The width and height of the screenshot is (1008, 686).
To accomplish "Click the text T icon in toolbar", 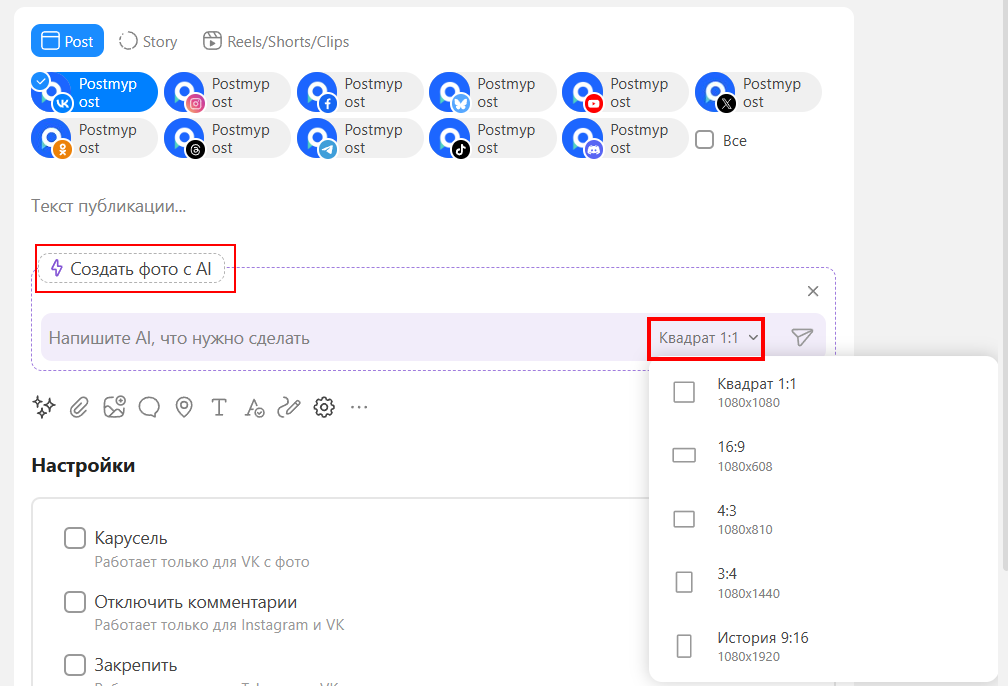I will click(x=219, y=407).
